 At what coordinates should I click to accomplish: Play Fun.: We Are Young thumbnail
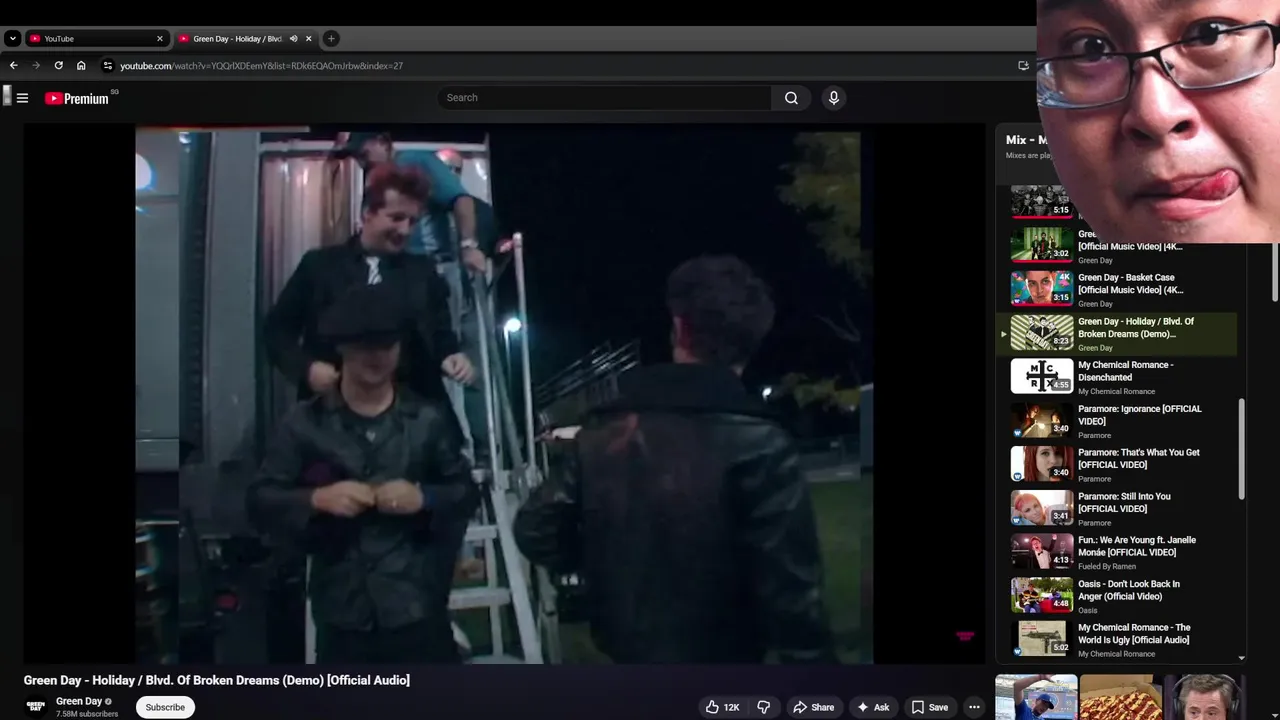pos(1042,551)
